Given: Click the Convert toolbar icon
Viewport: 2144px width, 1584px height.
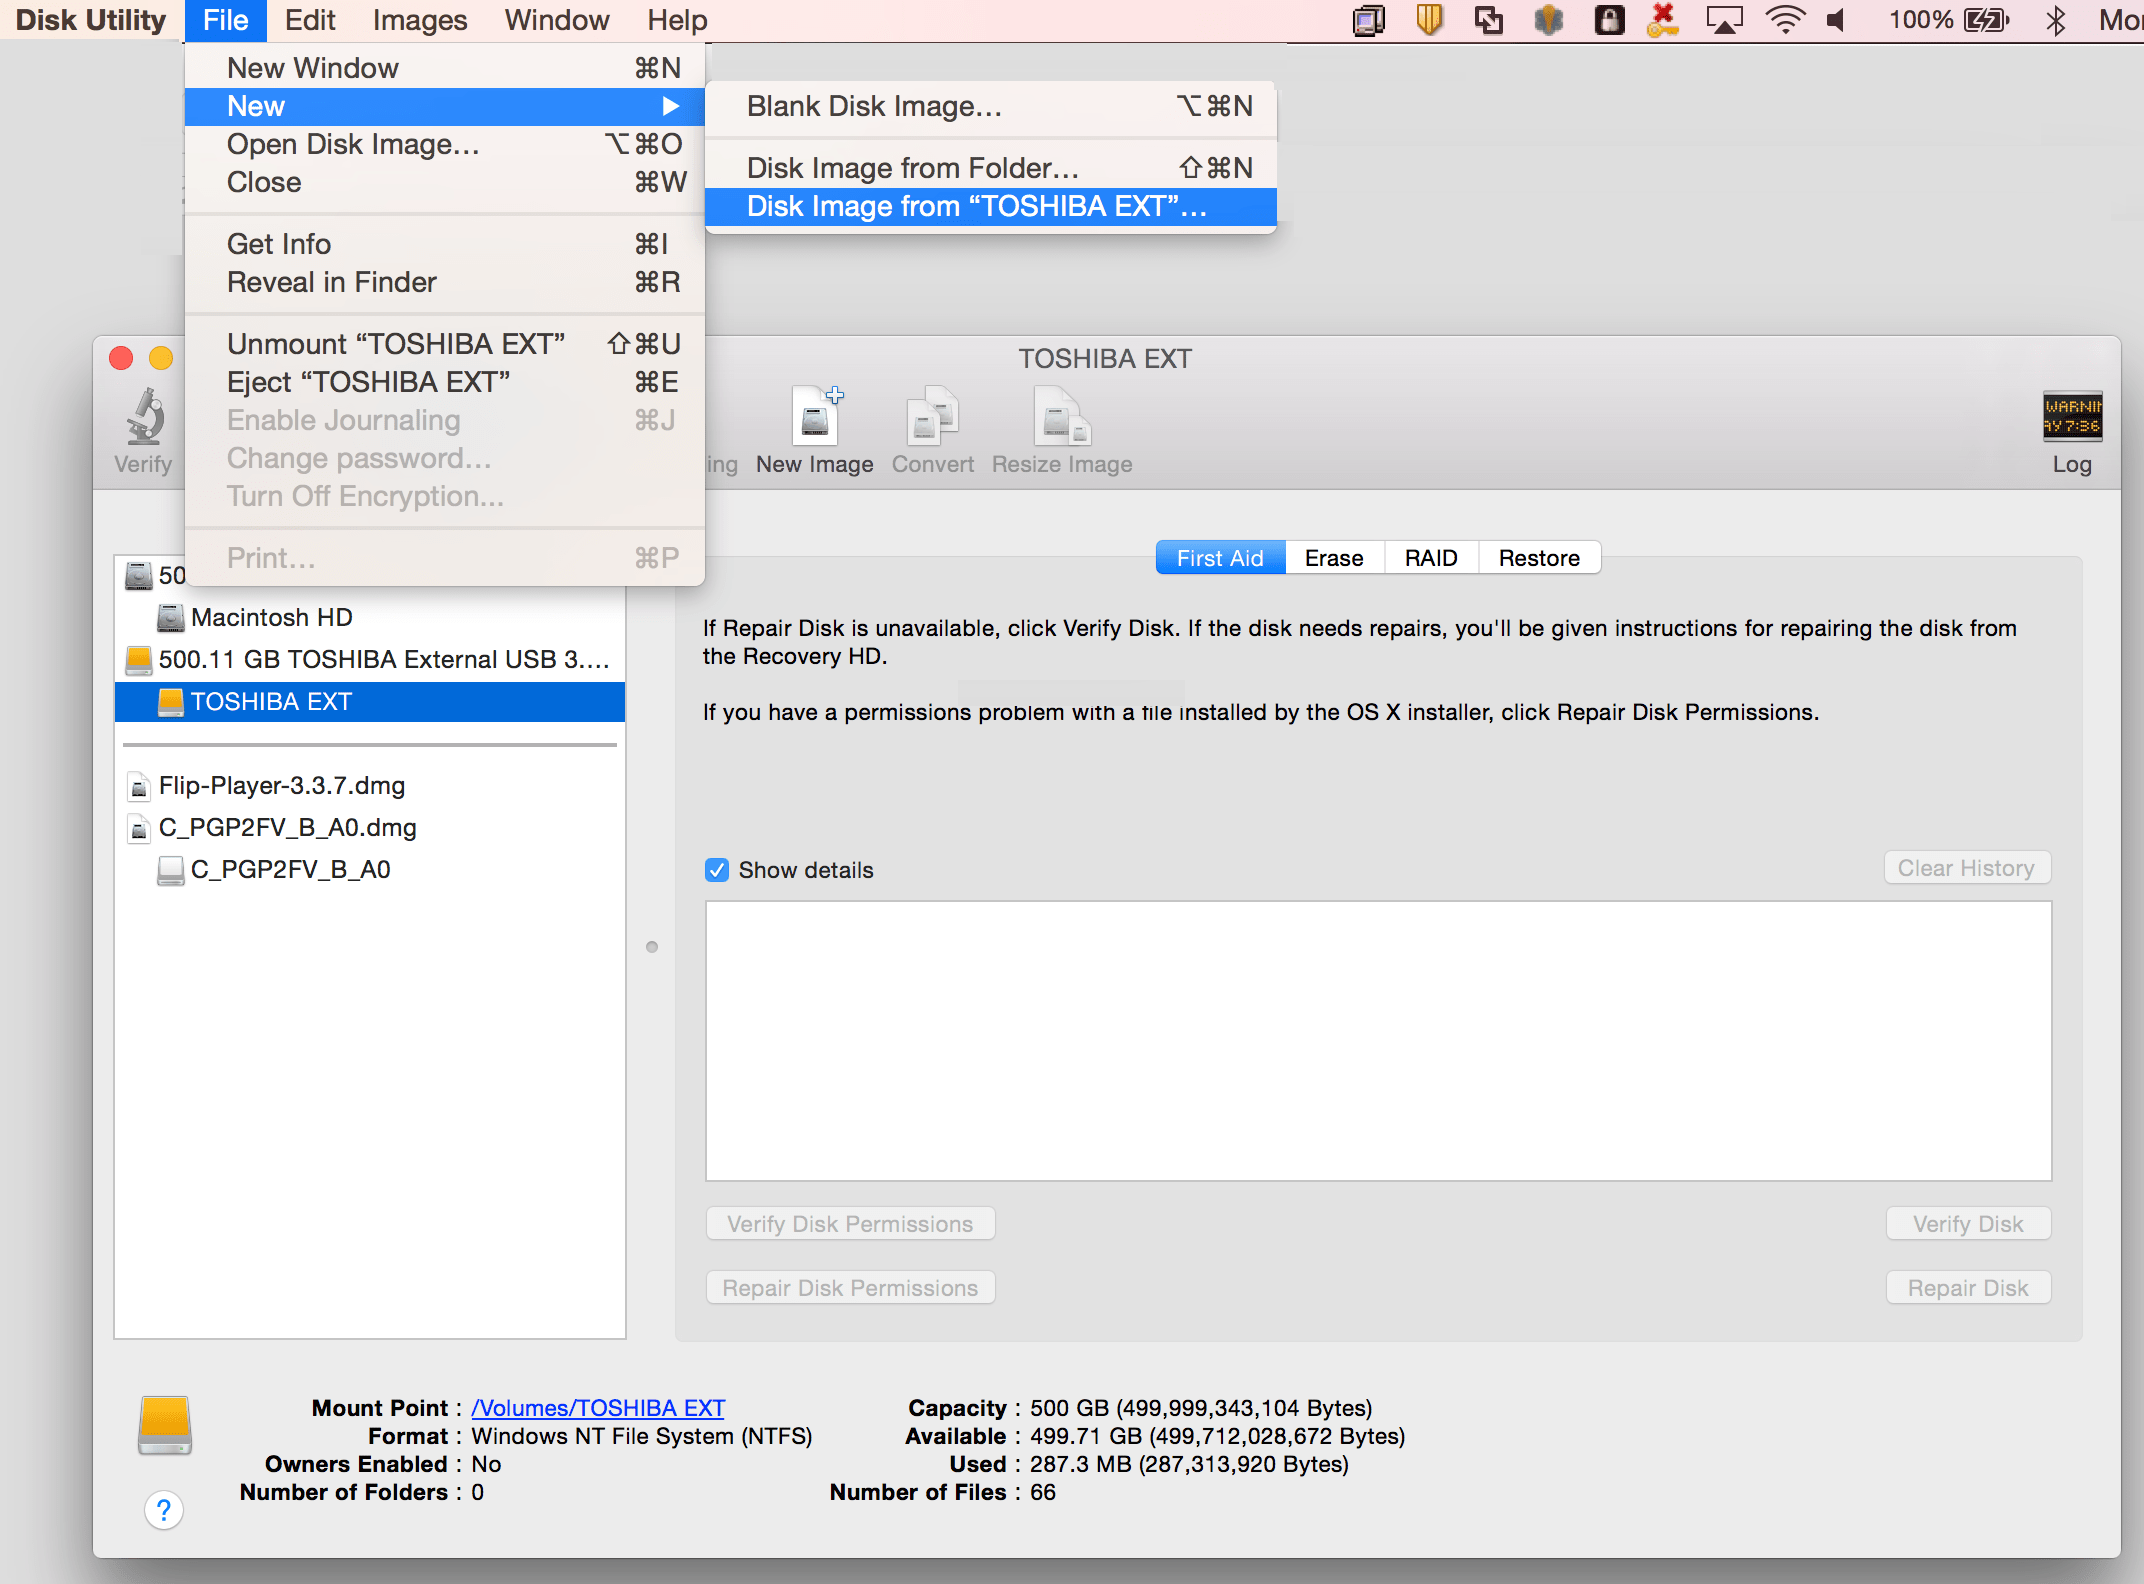Looking at the screenshot, I should [x=932, y=416].
